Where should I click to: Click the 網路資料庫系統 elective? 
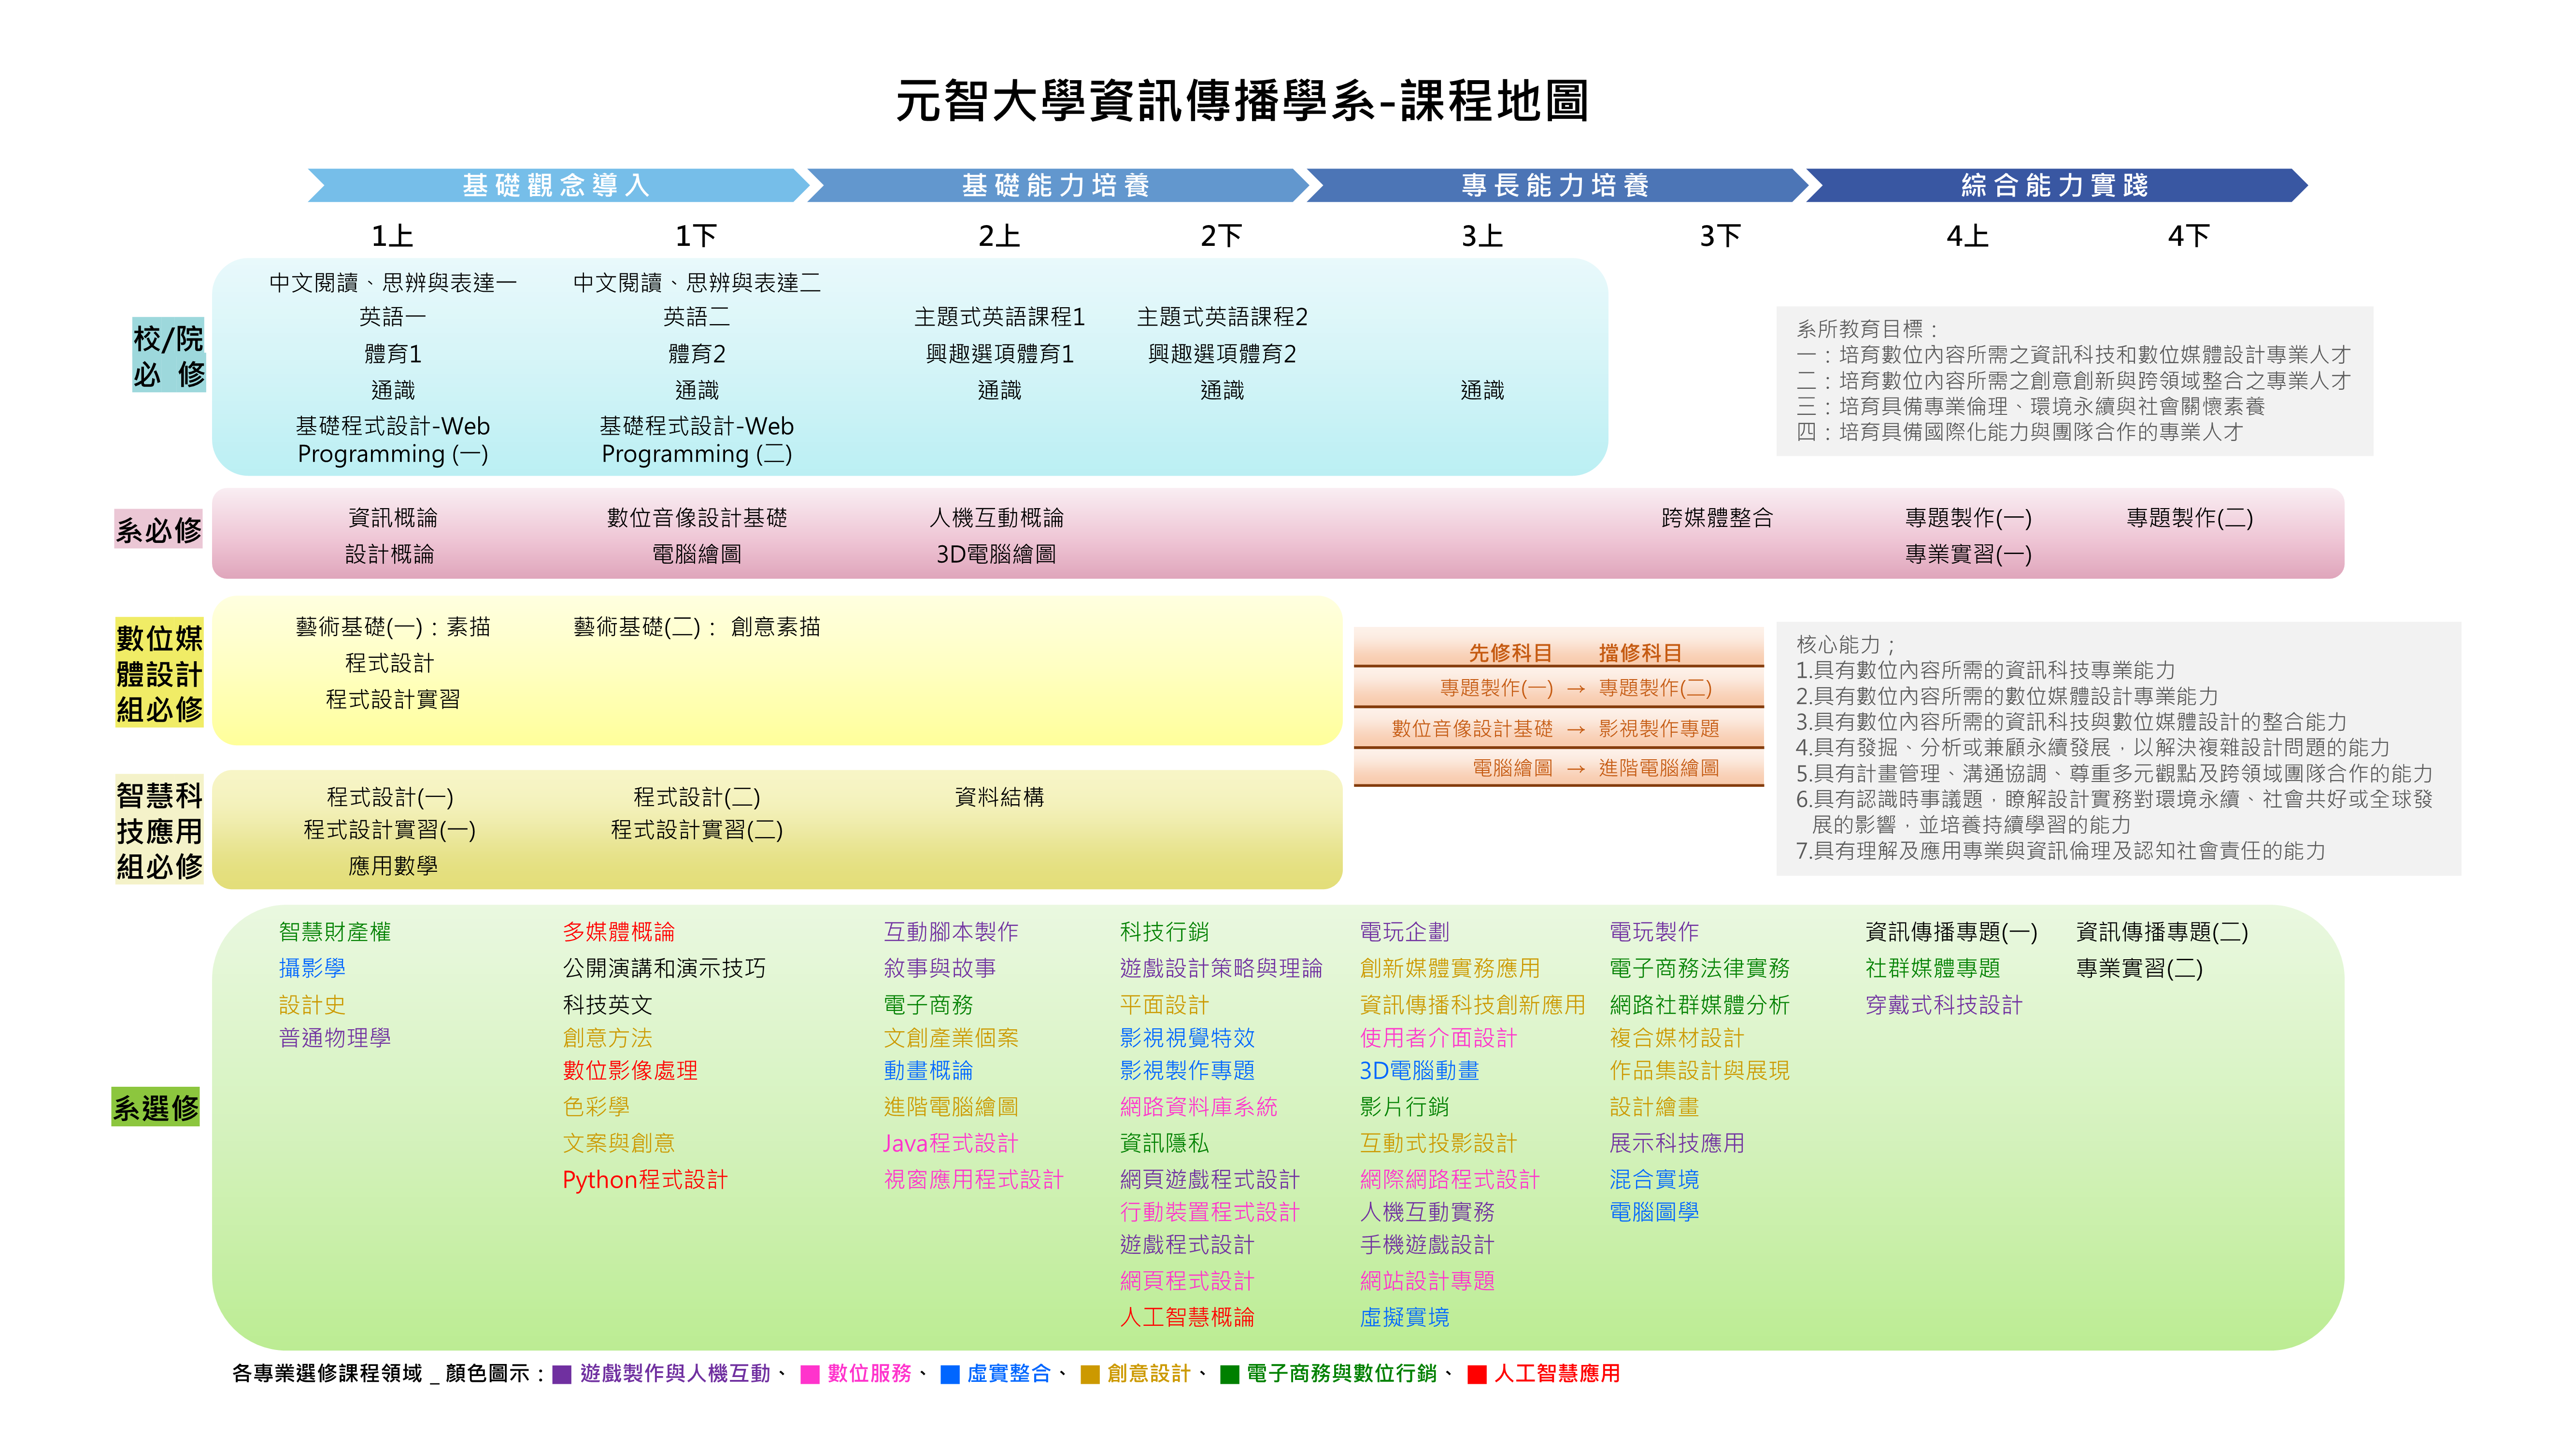pyautogui.click(x=1198, y=1107)
